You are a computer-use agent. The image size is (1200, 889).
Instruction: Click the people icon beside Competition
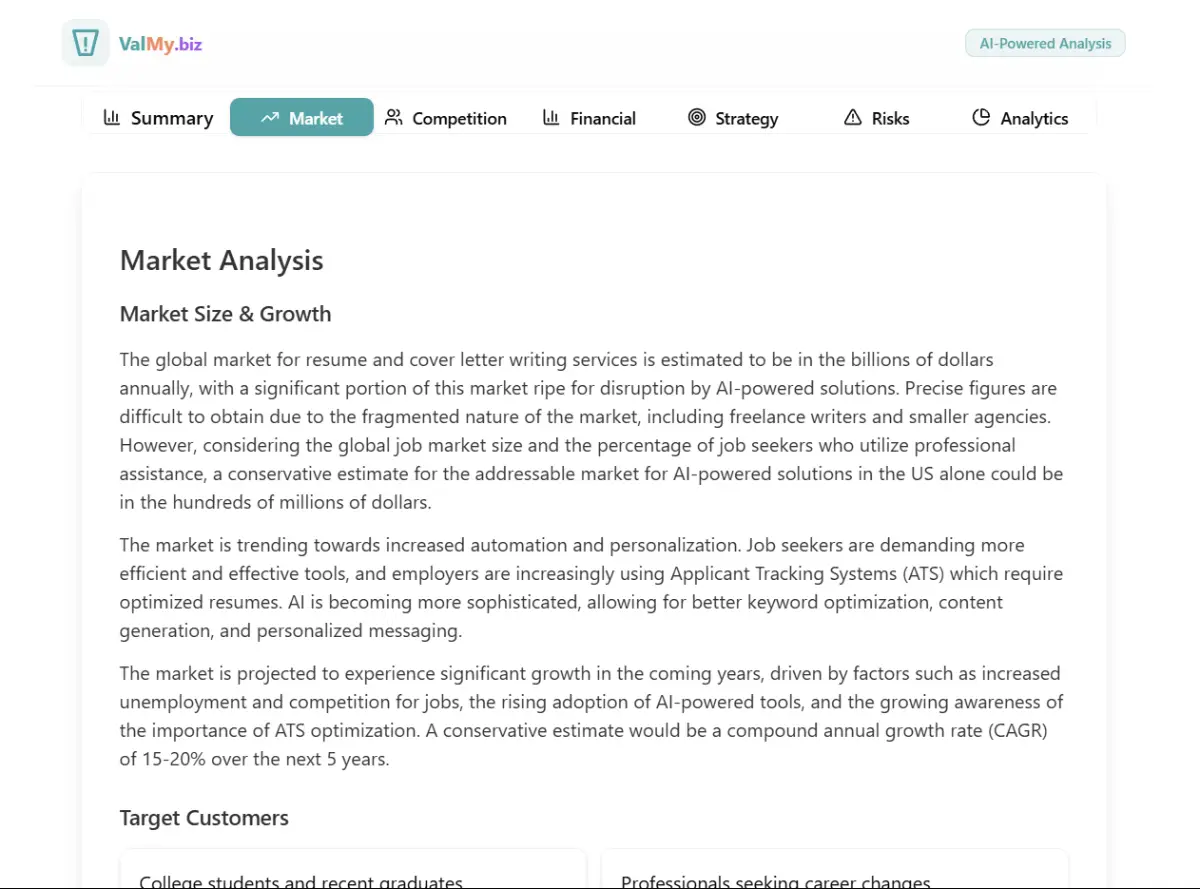(x=394, y=118)
